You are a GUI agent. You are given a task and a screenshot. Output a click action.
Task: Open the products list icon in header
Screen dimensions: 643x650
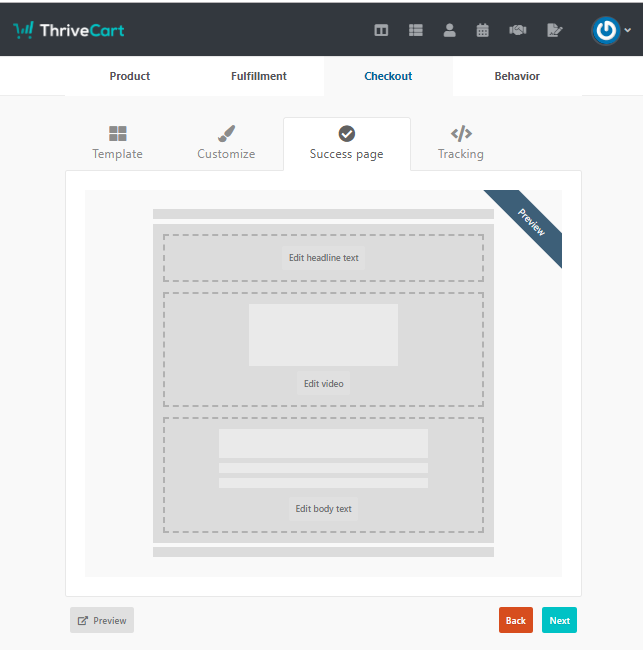[x=415, y=30]
